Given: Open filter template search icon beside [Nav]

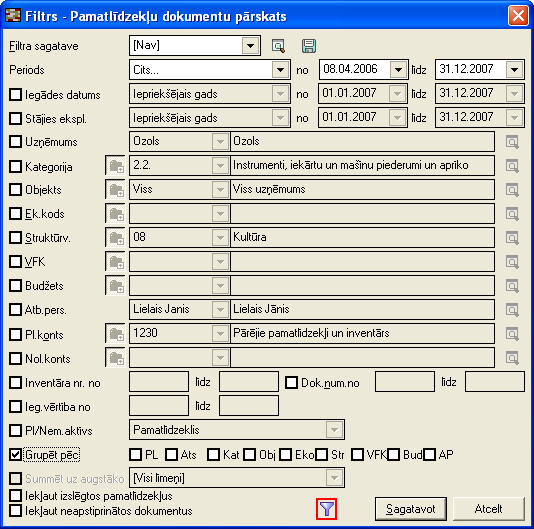Looking at the screenshot, I should click(x=278, y=46).
